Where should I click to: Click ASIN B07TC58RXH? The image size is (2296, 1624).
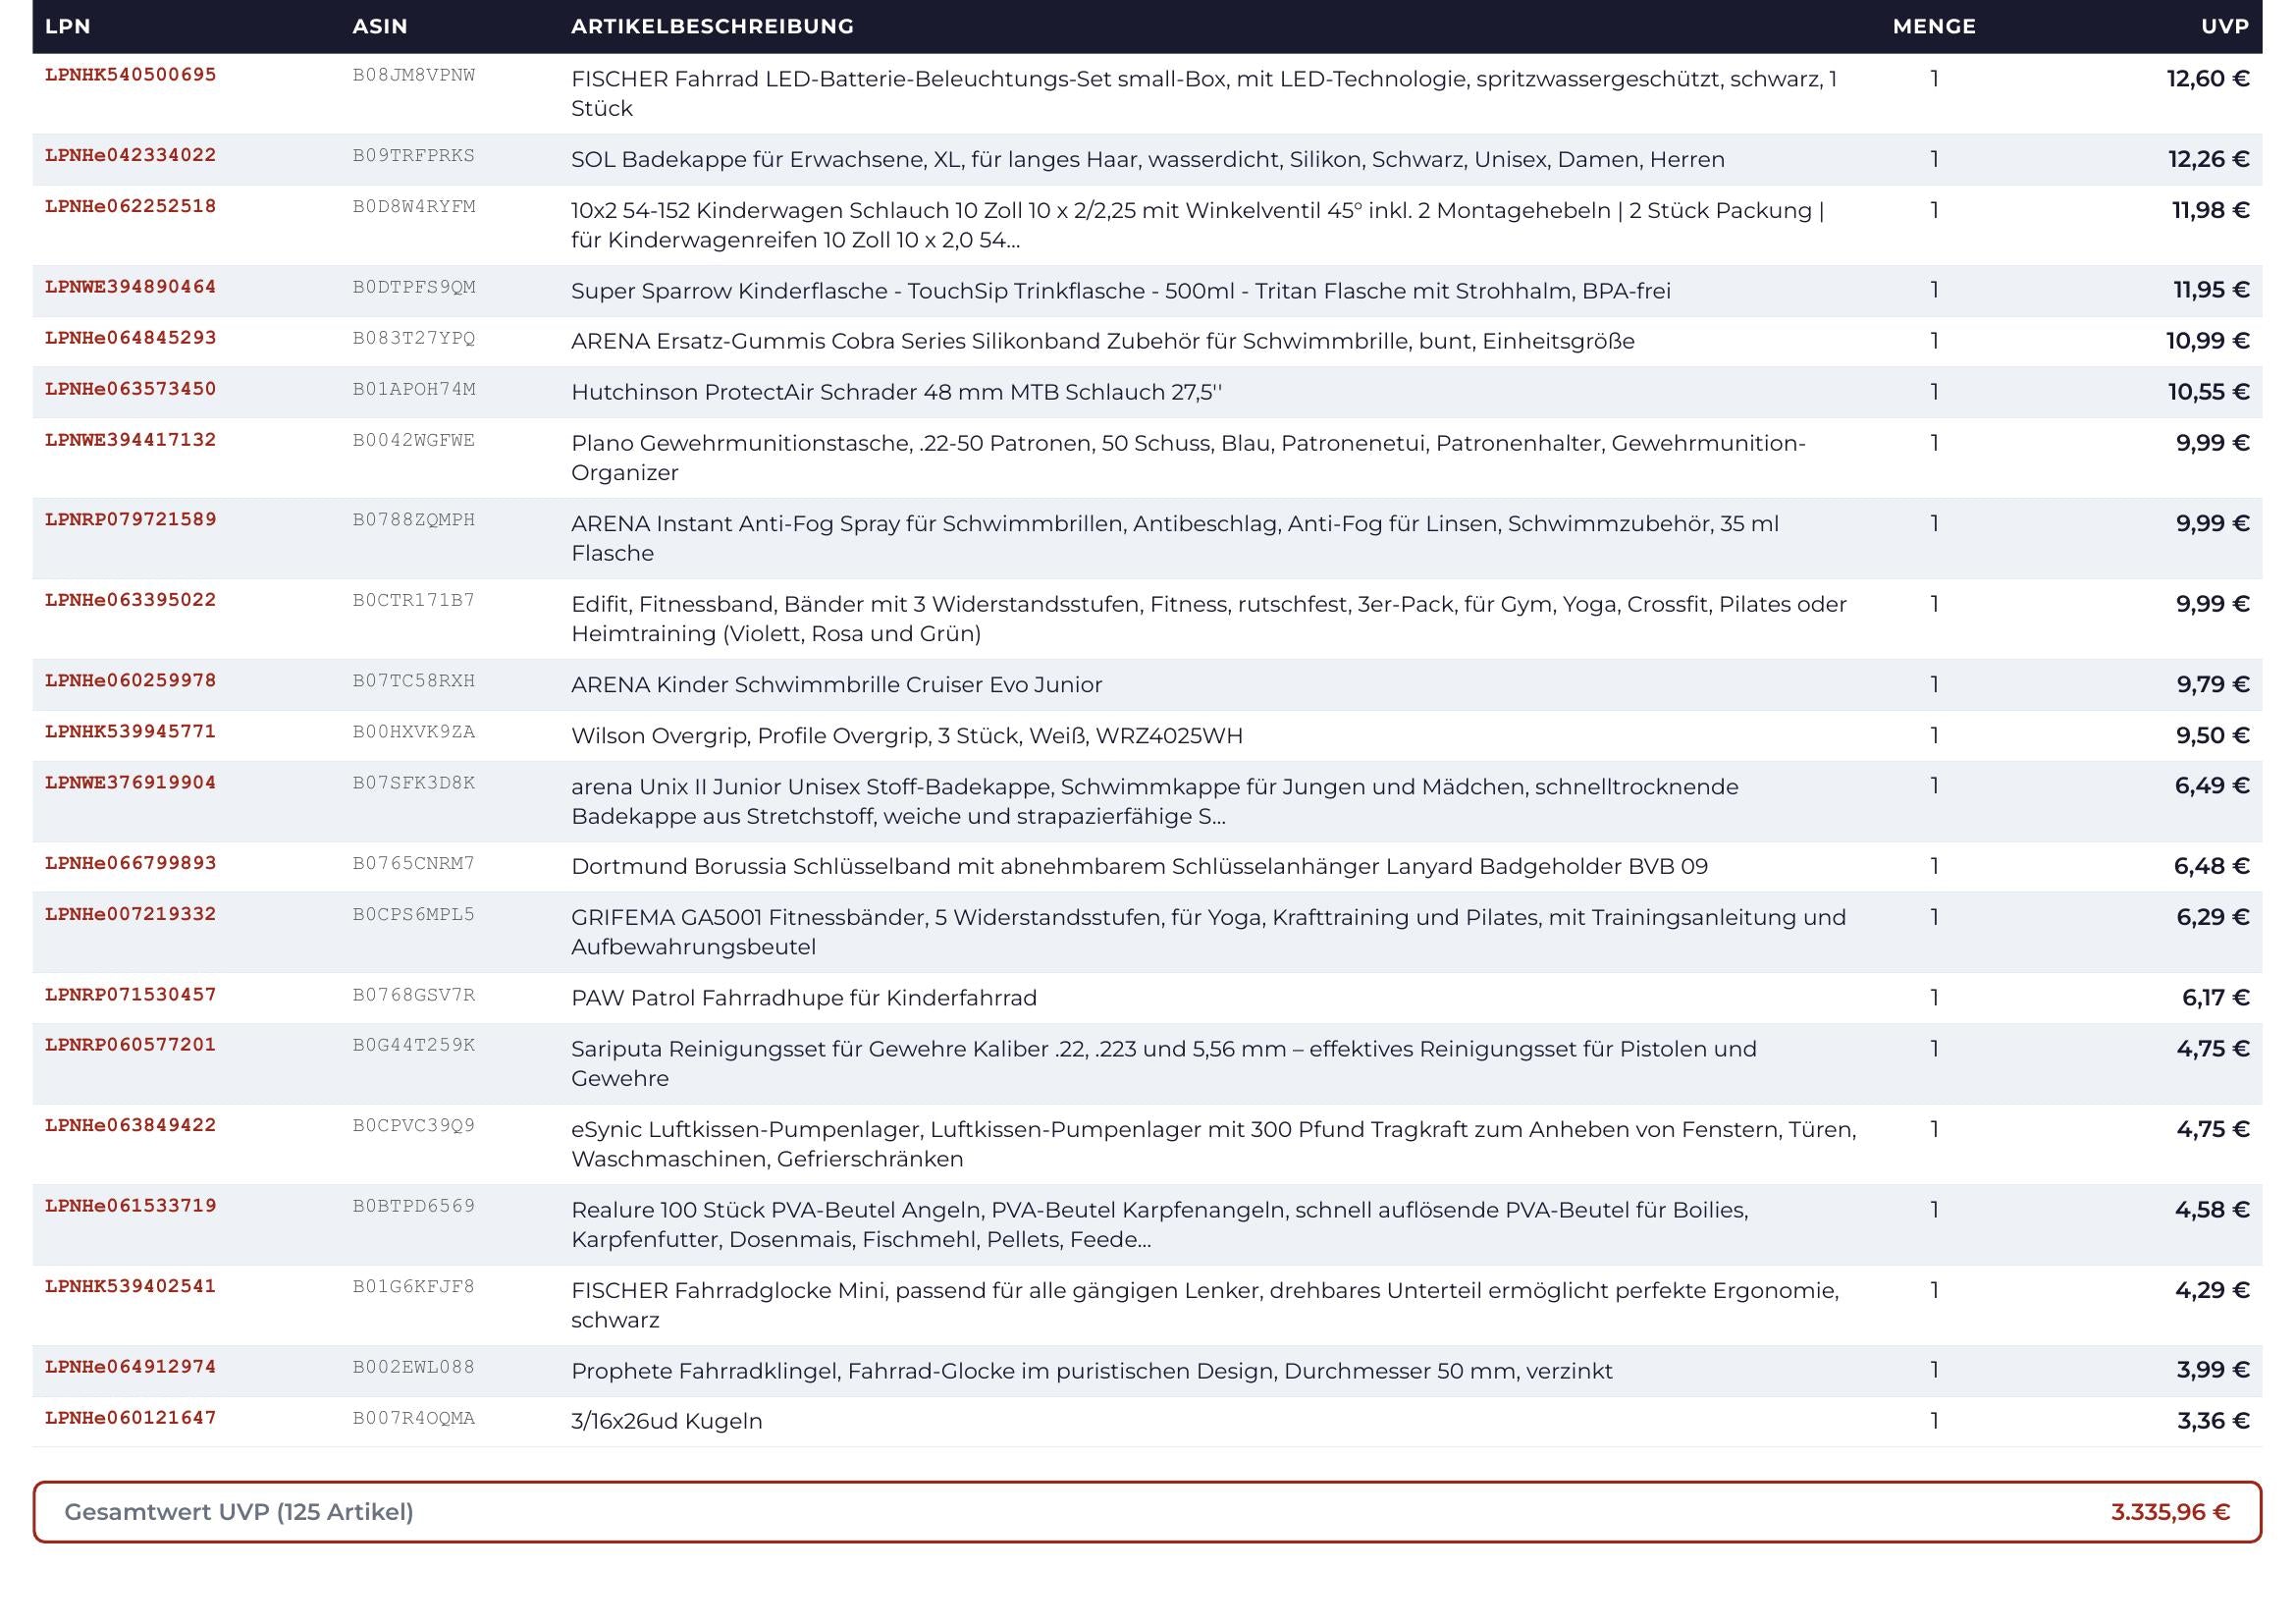[x=414, y=682]
